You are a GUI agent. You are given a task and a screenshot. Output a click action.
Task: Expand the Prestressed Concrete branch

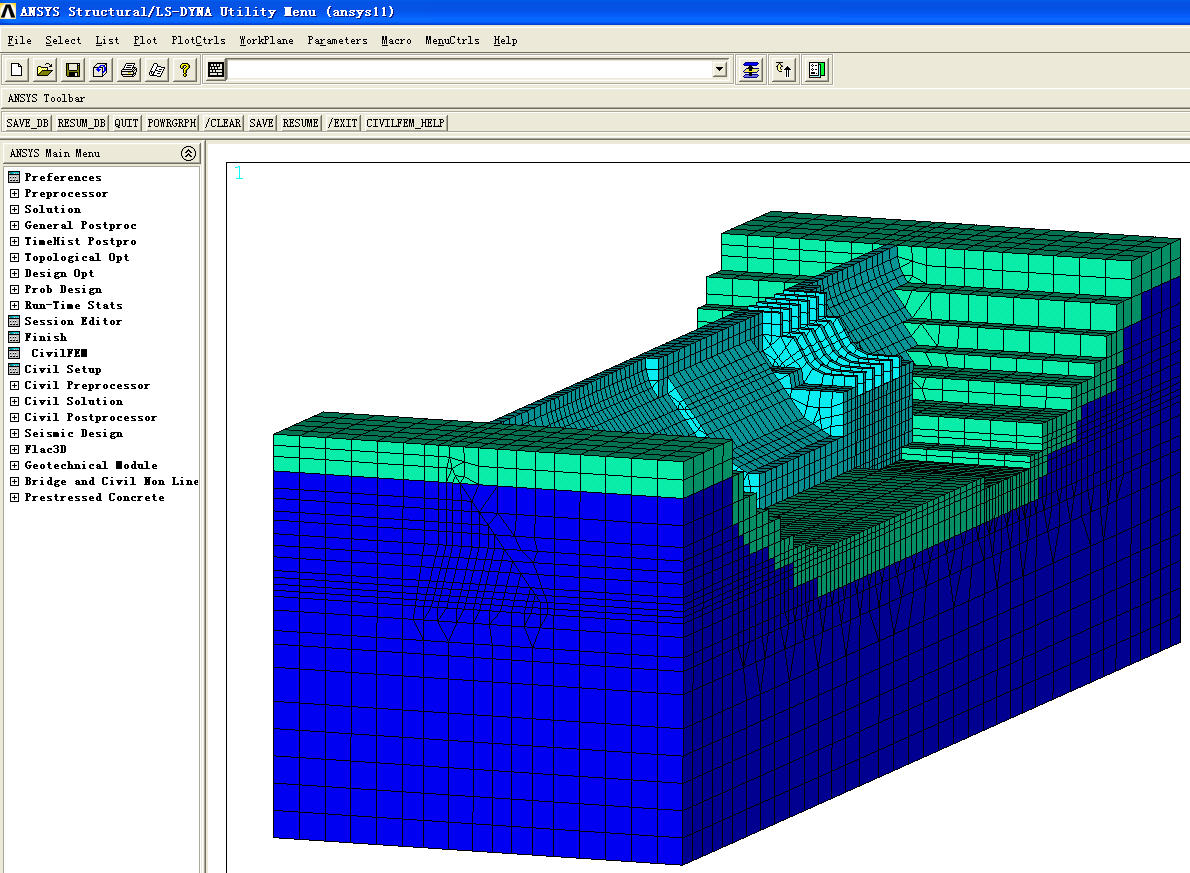pos(14,497)
